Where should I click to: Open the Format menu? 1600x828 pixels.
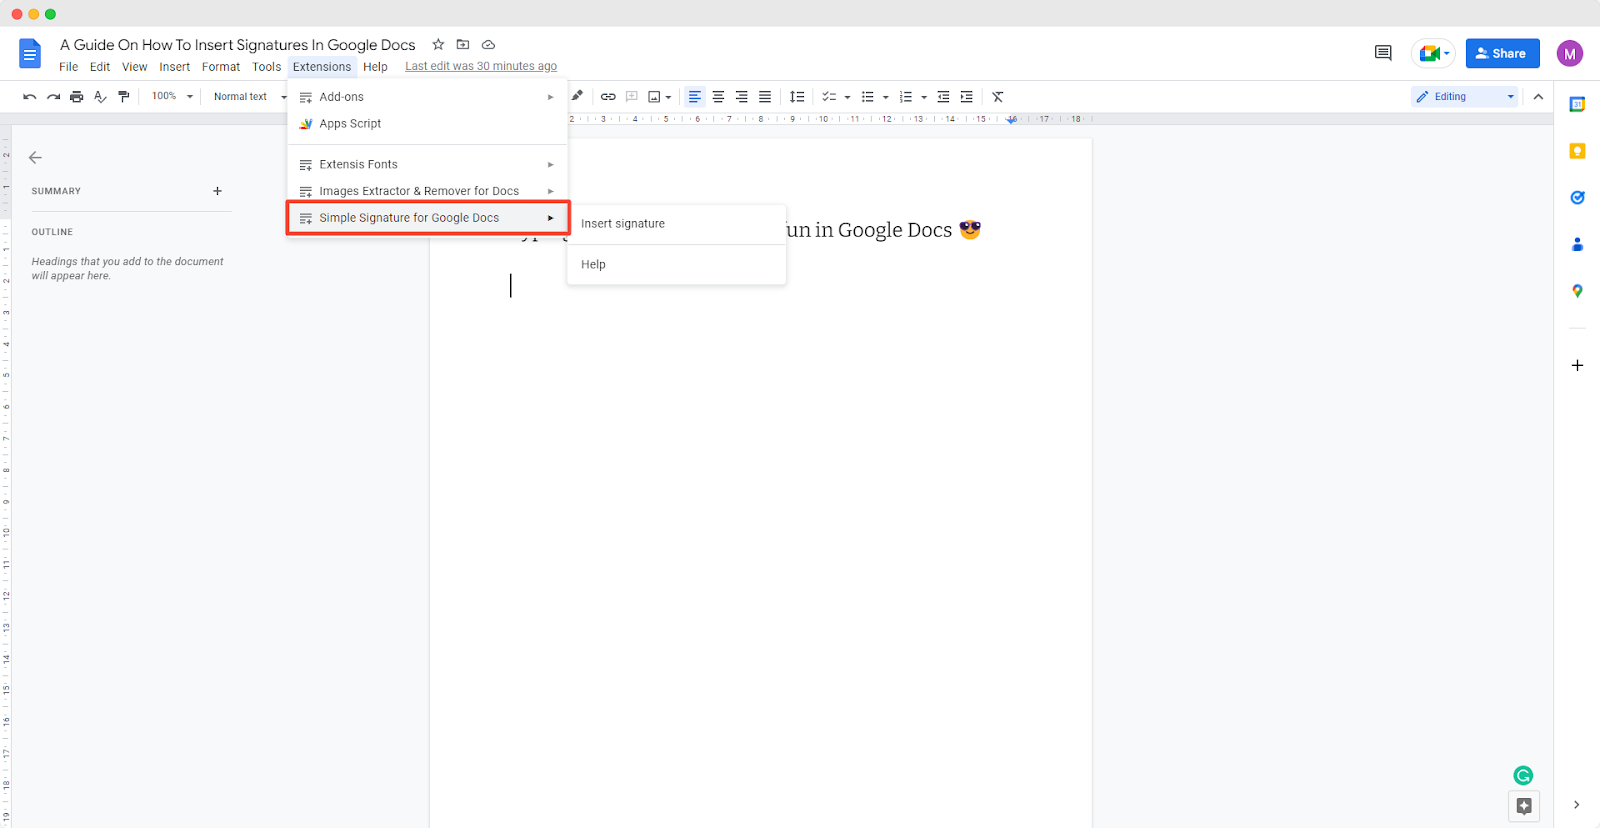point(221,67)
